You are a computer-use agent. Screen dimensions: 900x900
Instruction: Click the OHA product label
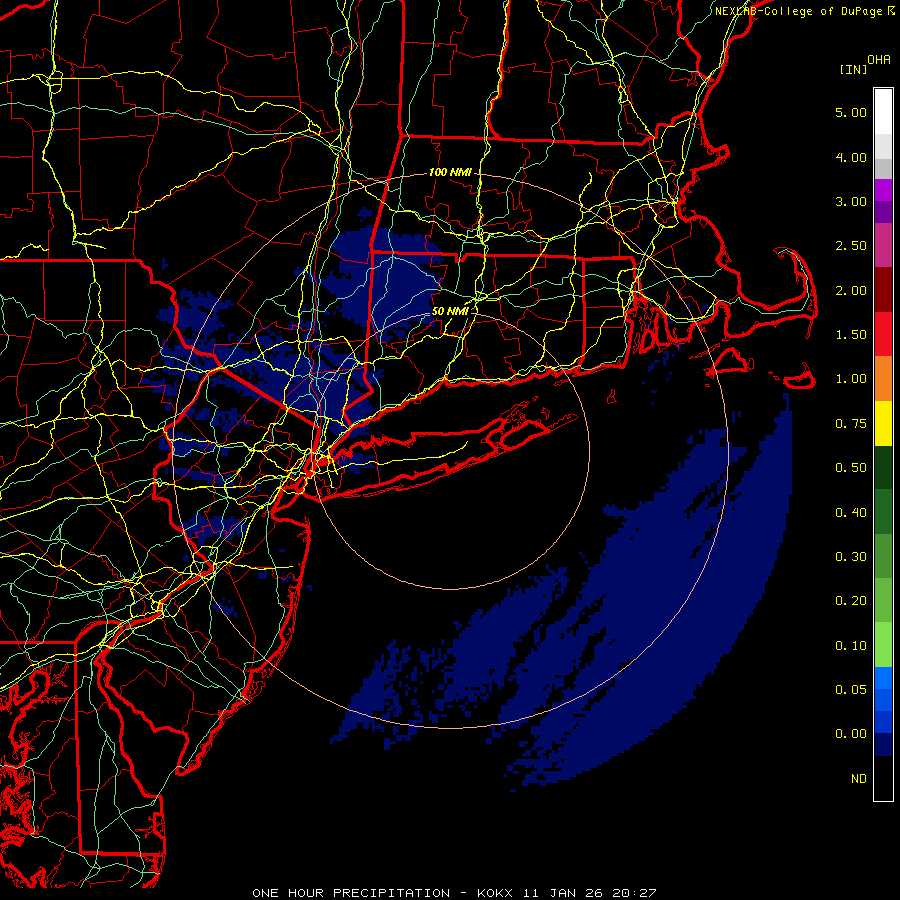[879, 60]
